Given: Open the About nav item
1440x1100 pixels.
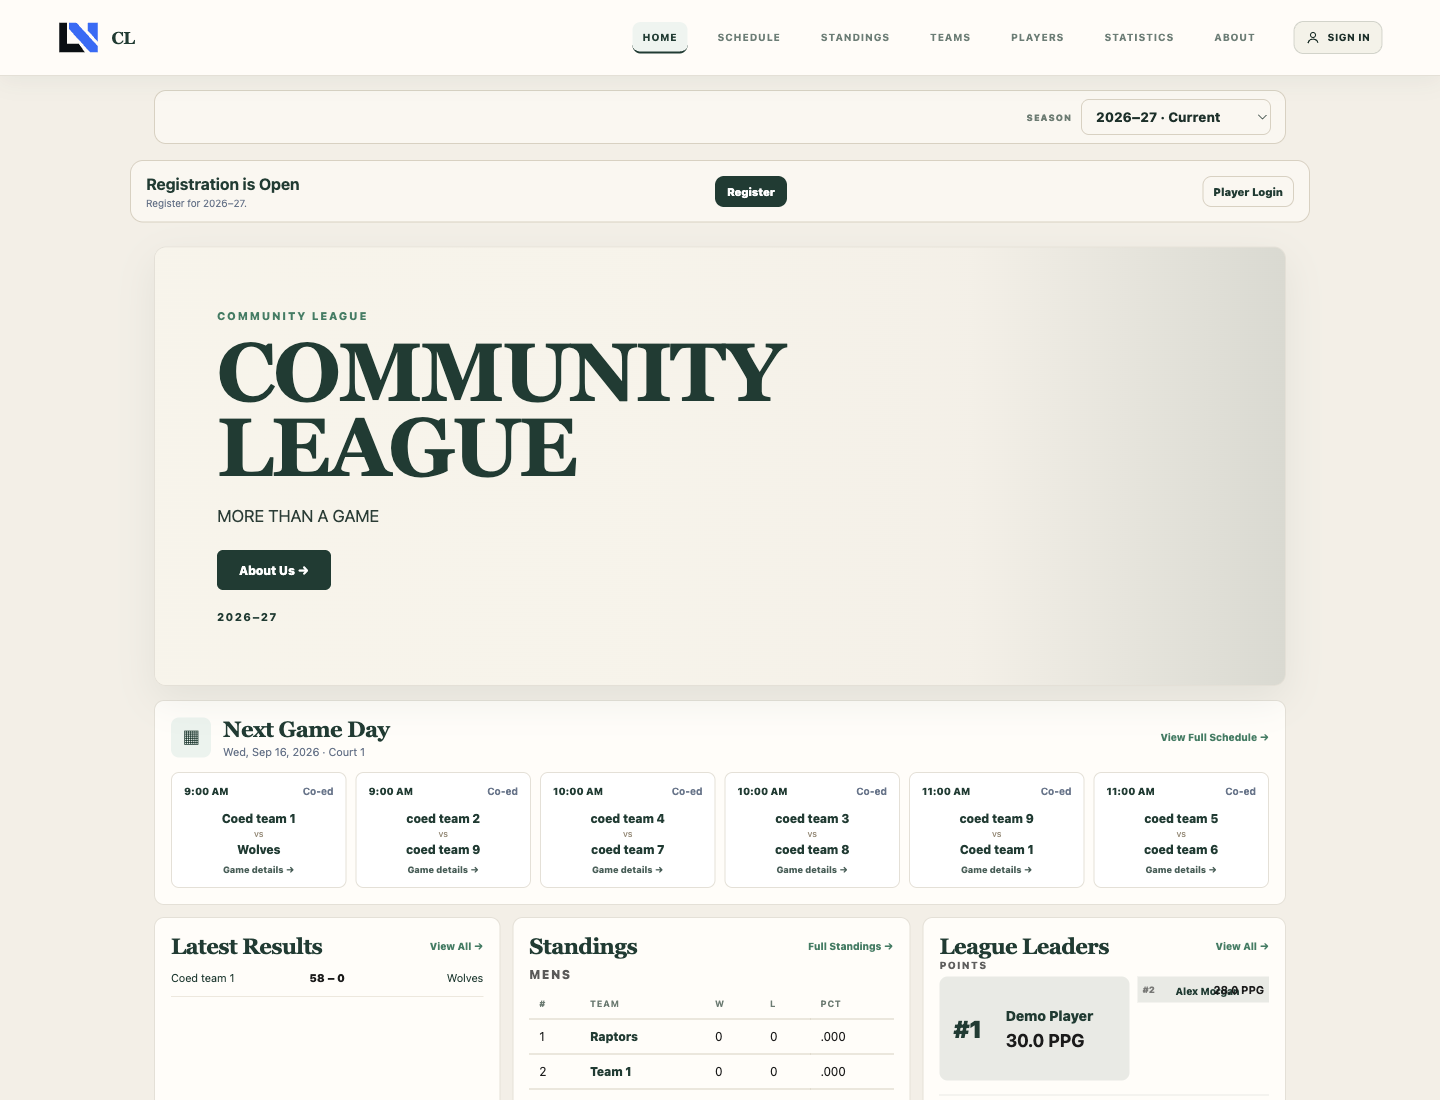Looking at the screenshot, I should click(x=1234, y=37).
